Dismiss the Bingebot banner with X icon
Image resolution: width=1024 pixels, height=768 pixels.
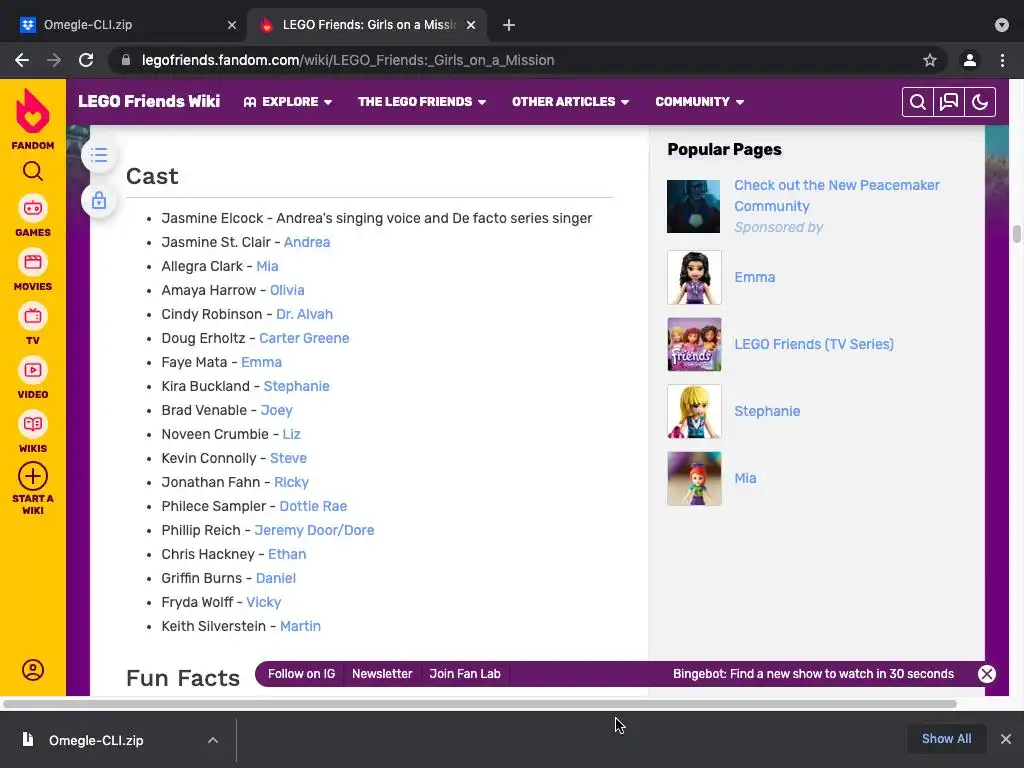(x=987, y=674)
